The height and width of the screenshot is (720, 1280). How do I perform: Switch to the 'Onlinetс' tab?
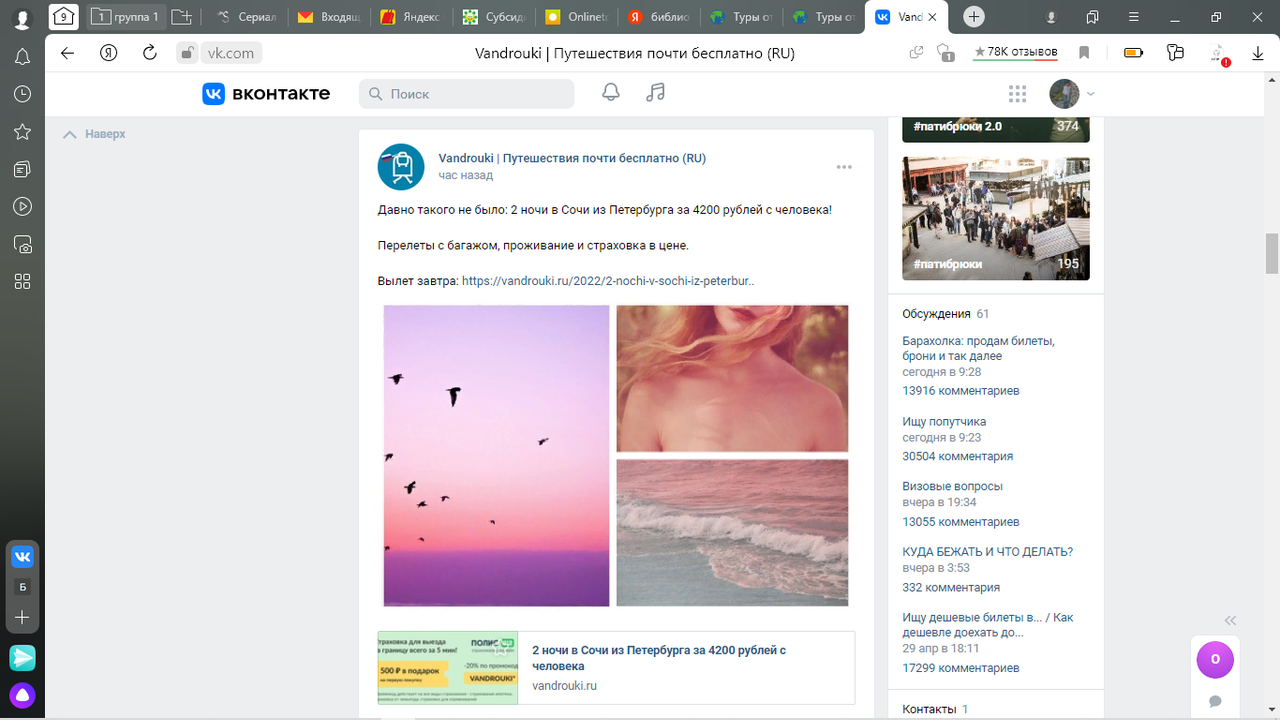[x=575, y=17]
